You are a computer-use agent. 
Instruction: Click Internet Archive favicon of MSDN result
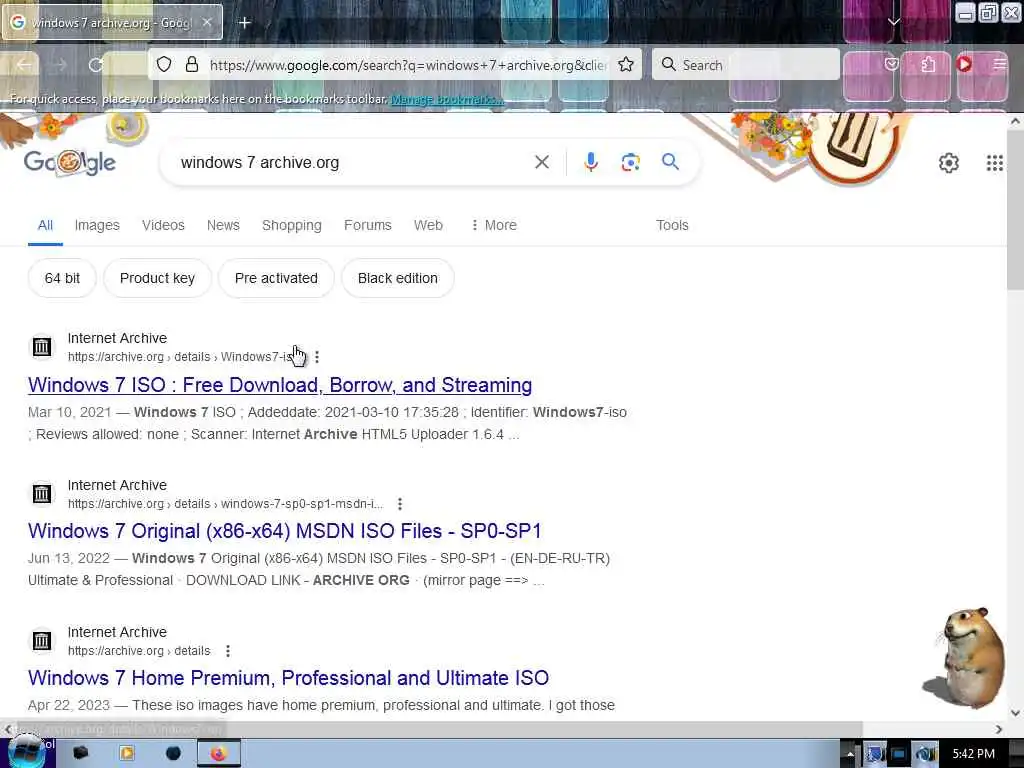coord(42,494)
